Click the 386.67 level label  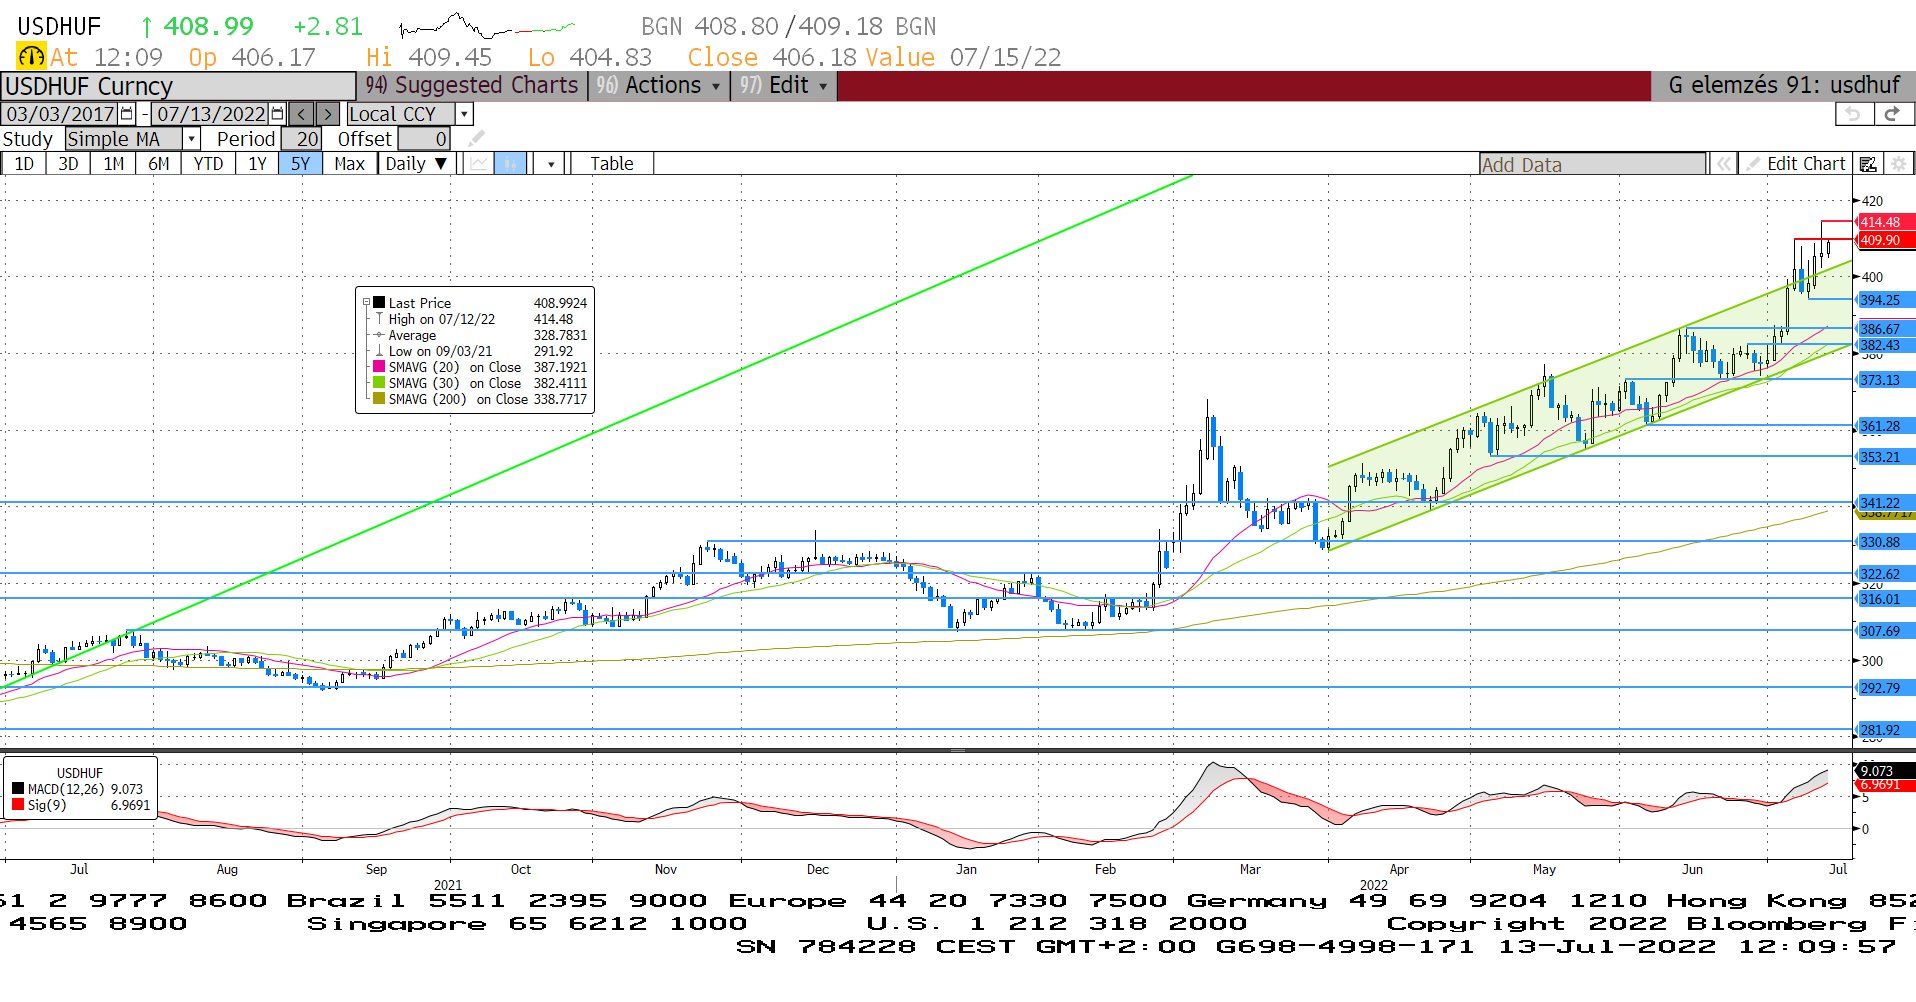(x=1885, y=329)
